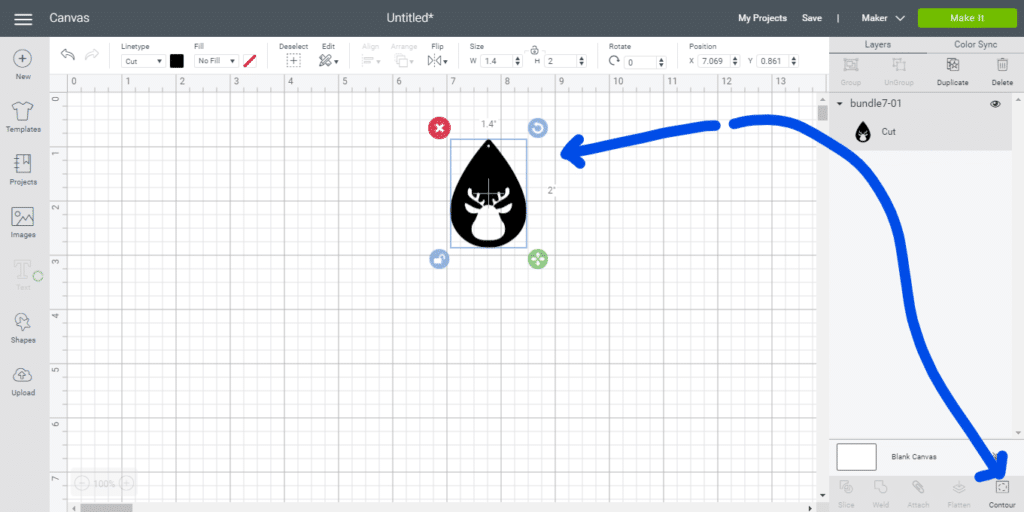Click the Flip tool icon
Viewport: 1024px width, 512px height.
point(437,61)
